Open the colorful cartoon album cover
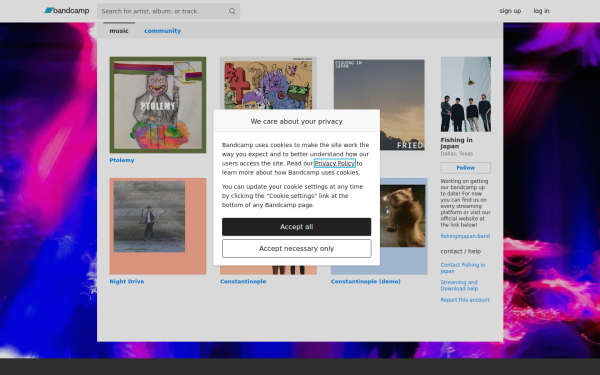The width and height of the screenshot is (600, 375). click(x=268, y=83)
